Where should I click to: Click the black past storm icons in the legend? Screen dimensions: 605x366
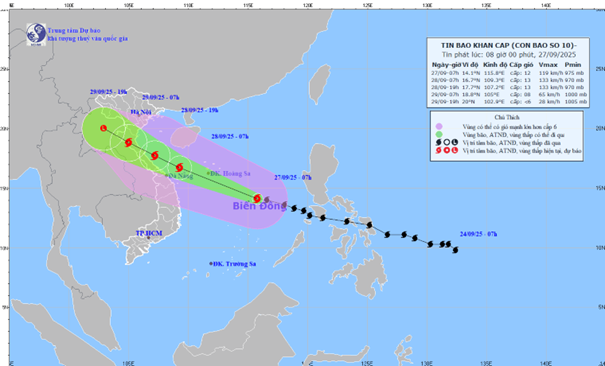pos(446,142)
